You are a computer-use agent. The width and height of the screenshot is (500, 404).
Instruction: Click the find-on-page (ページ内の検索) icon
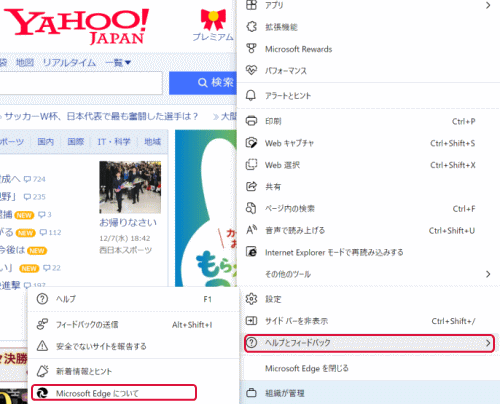click(251, 208)
